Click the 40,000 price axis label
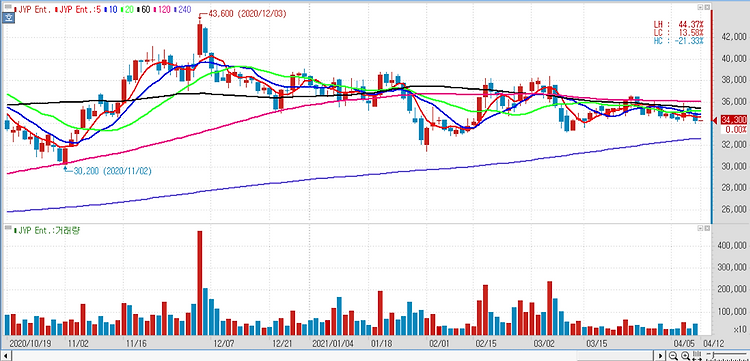This screenshot has height=361, width=750. 733,59
